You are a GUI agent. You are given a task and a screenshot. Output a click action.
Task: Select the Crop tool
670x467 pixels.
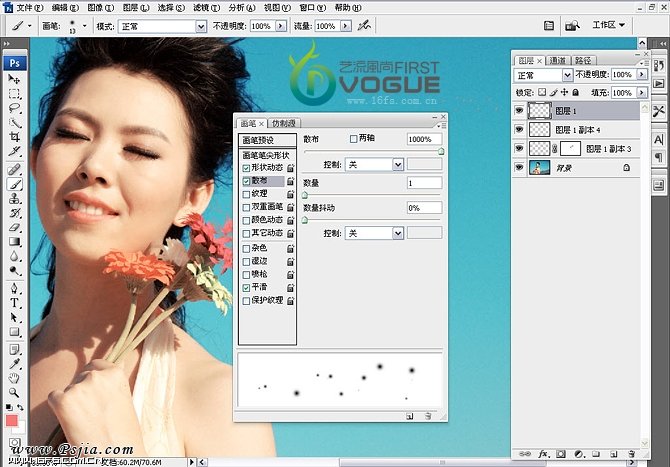tap(15, 137)
